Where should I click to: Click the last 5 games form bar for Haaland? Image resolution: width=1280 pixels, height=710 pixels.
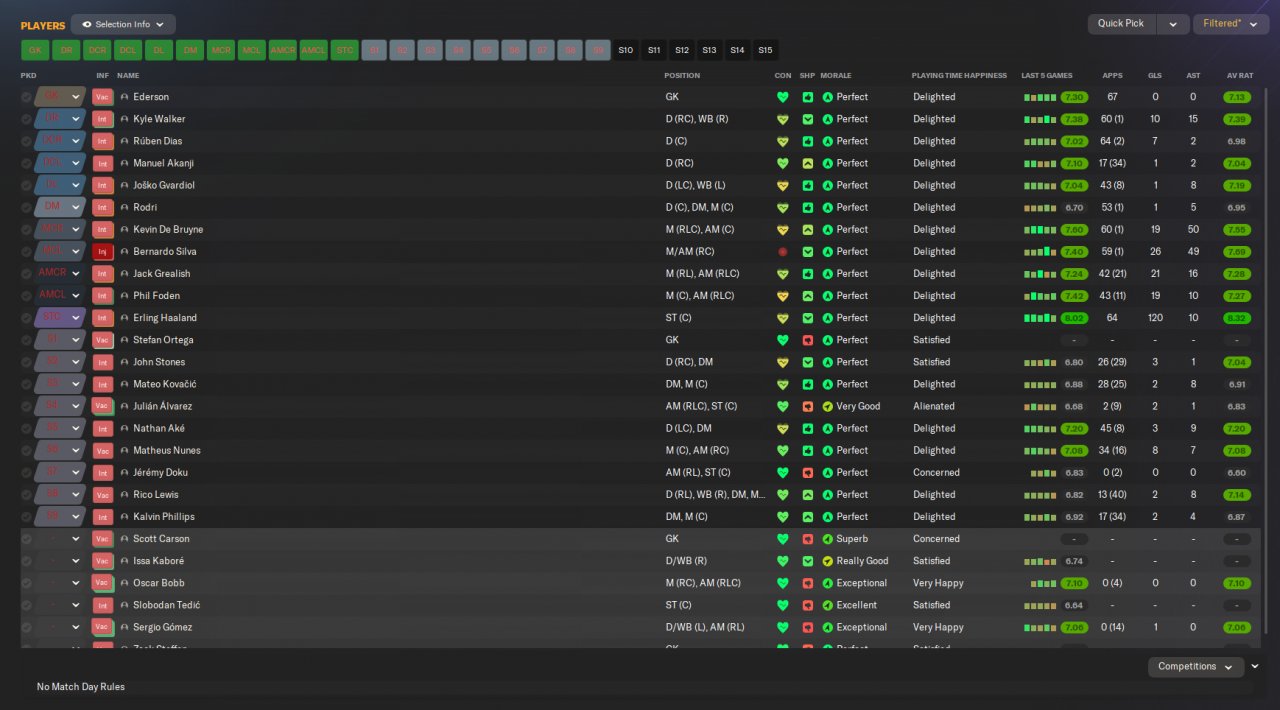click(x=1040, y=318)
